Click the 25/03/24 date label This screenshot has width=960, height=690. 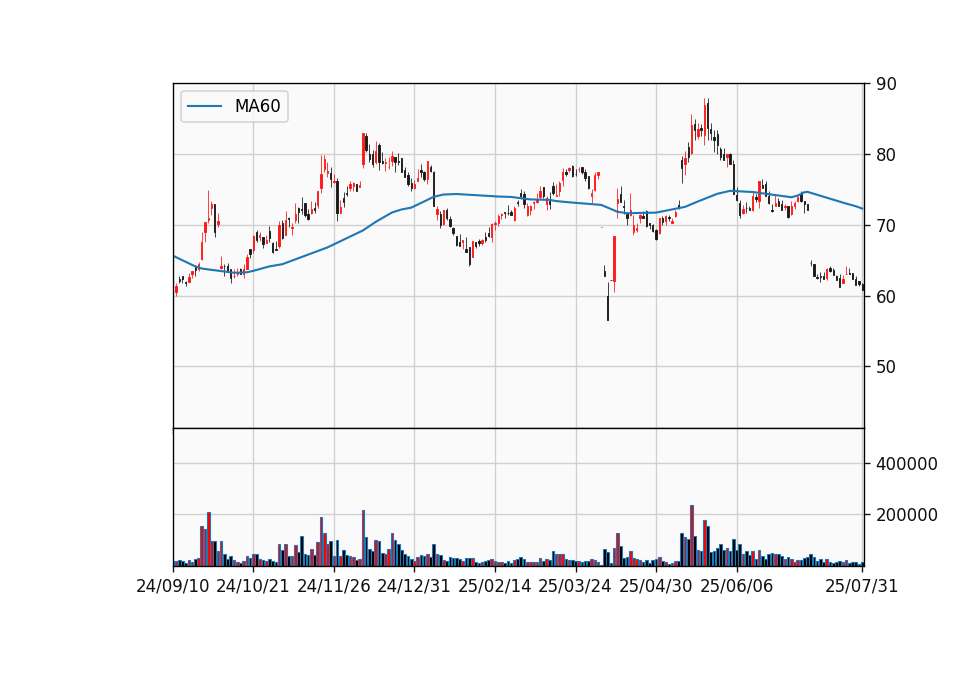[x=575, y=586]
